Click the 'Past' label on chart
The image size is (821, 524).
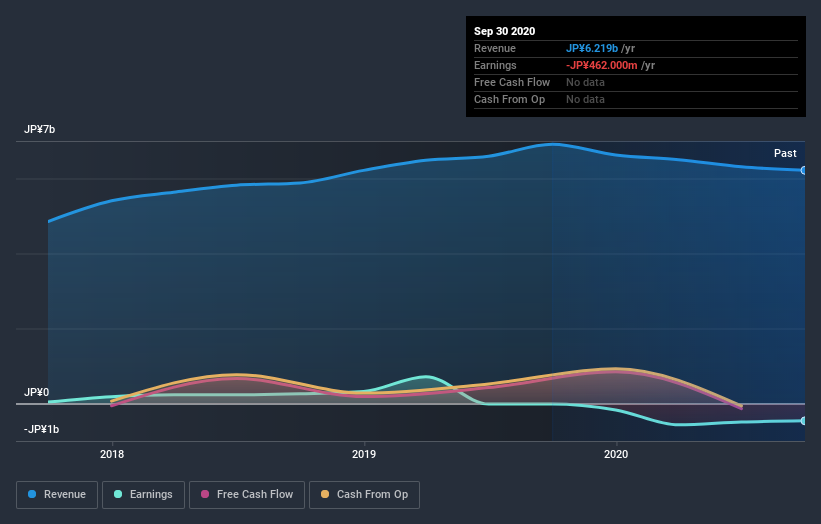click(785, 153)
